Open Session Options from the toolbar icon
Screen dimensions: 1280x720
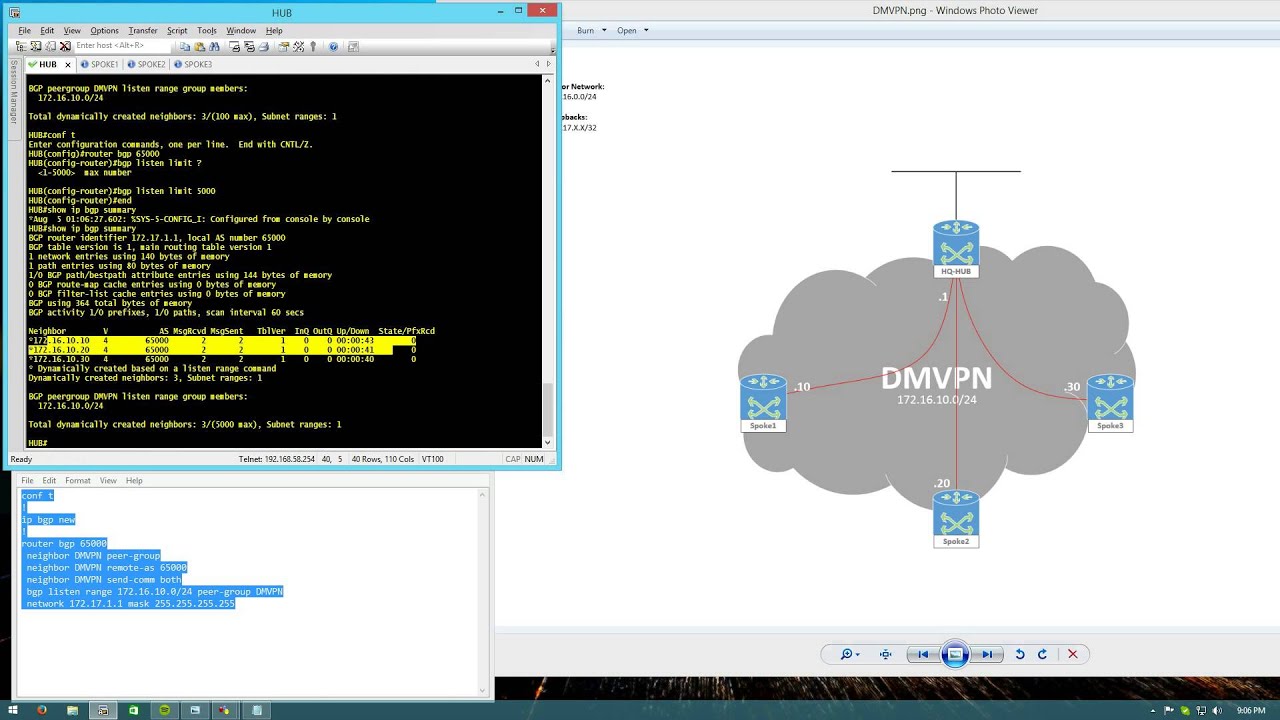tap(284, 46)
